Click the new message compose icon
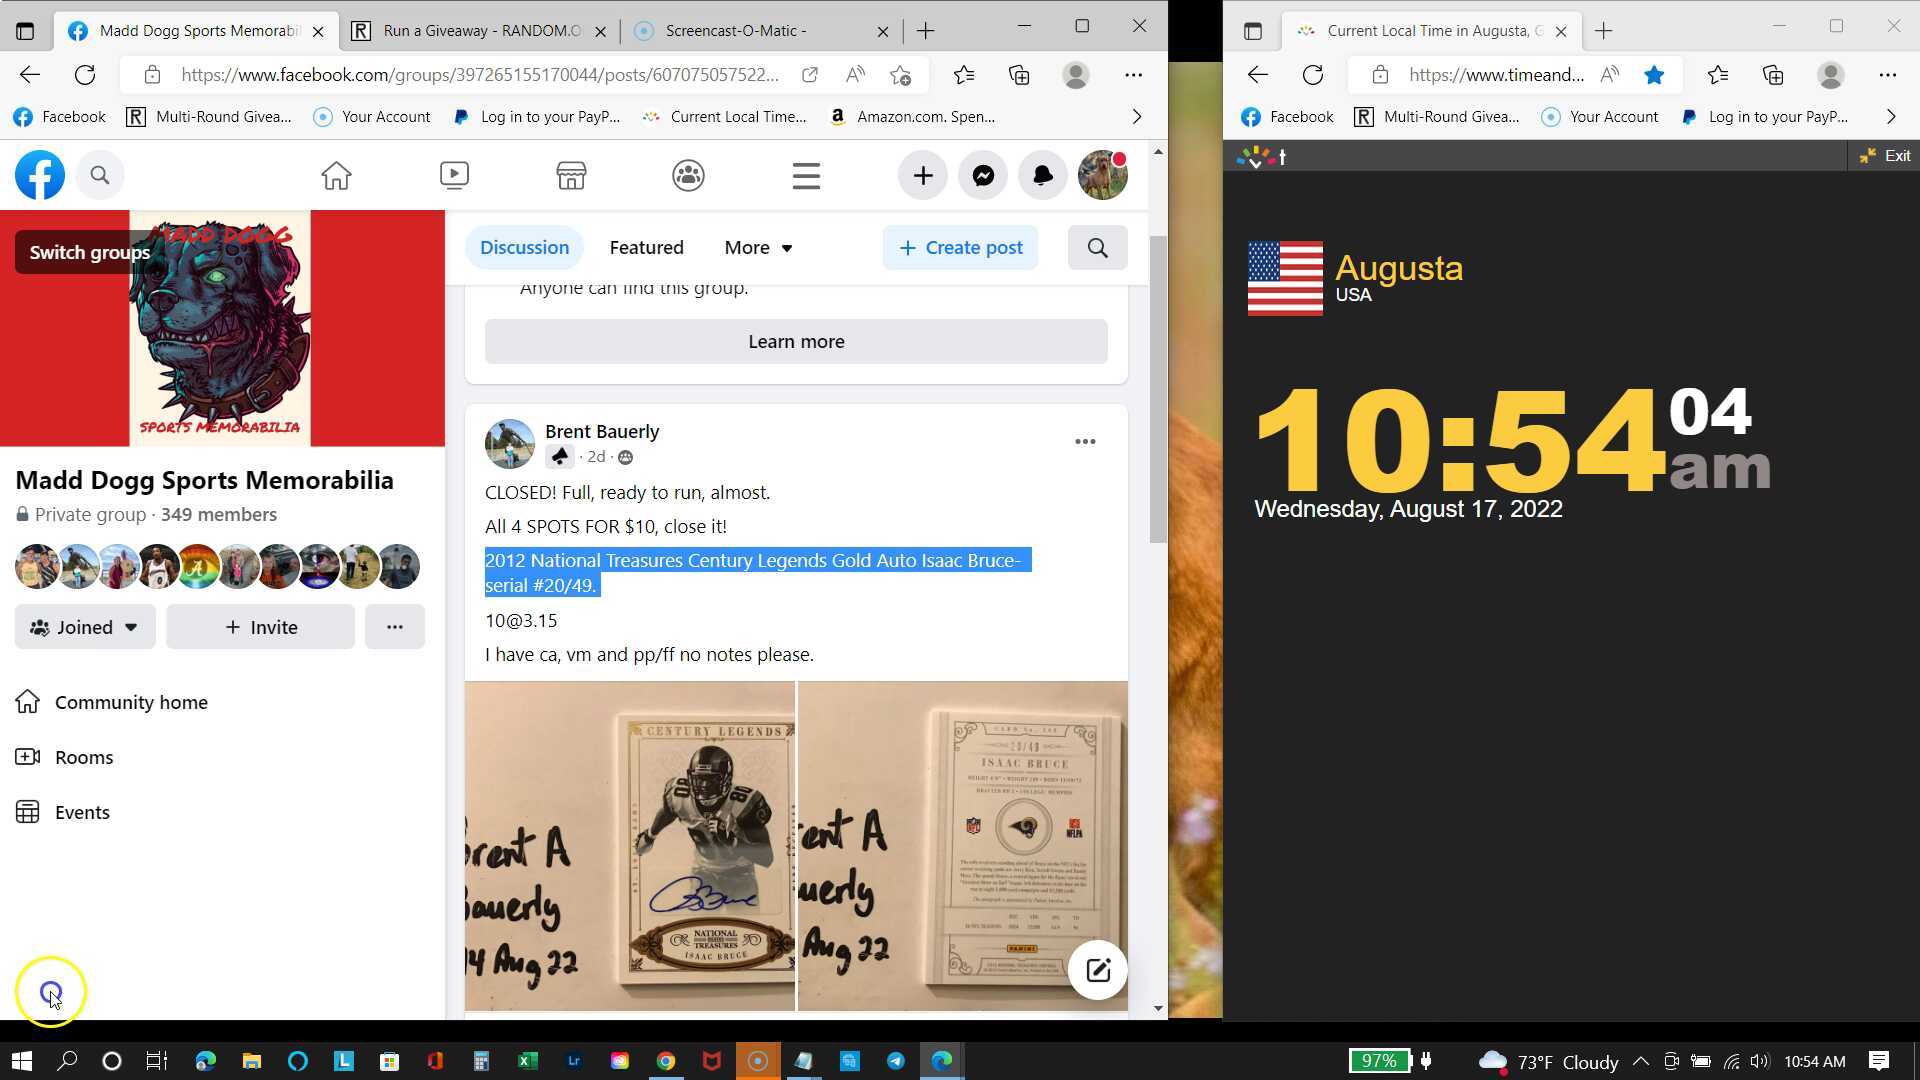The image size is (1920, 1080). [x=1097, y=970]
